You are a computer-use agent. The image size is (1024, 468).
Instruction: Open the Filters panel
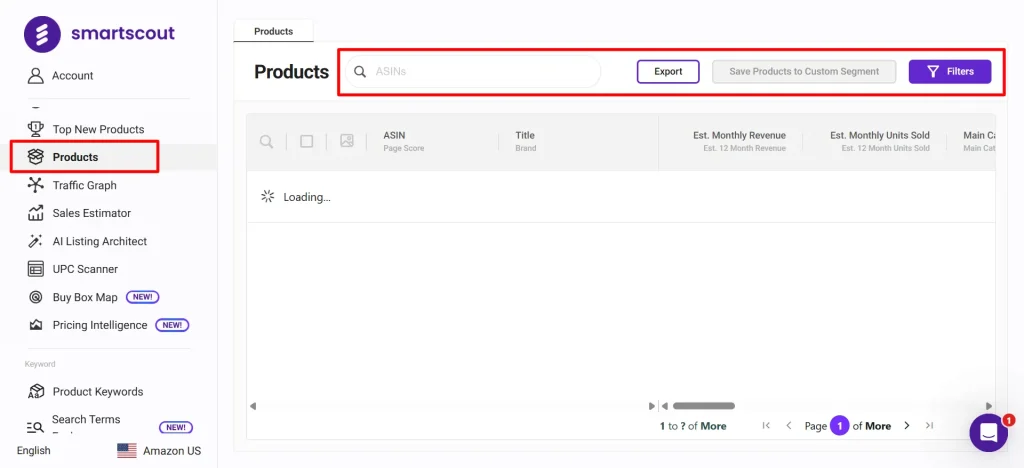click(x=950, y=72)
